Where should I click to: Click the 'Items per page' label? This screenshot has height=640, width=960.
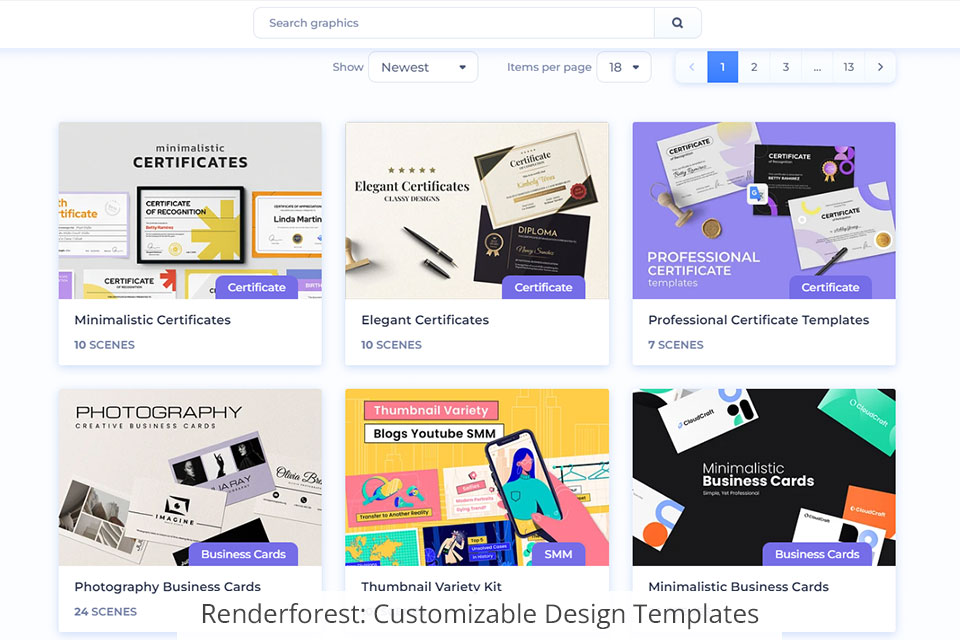click(549, 67)
